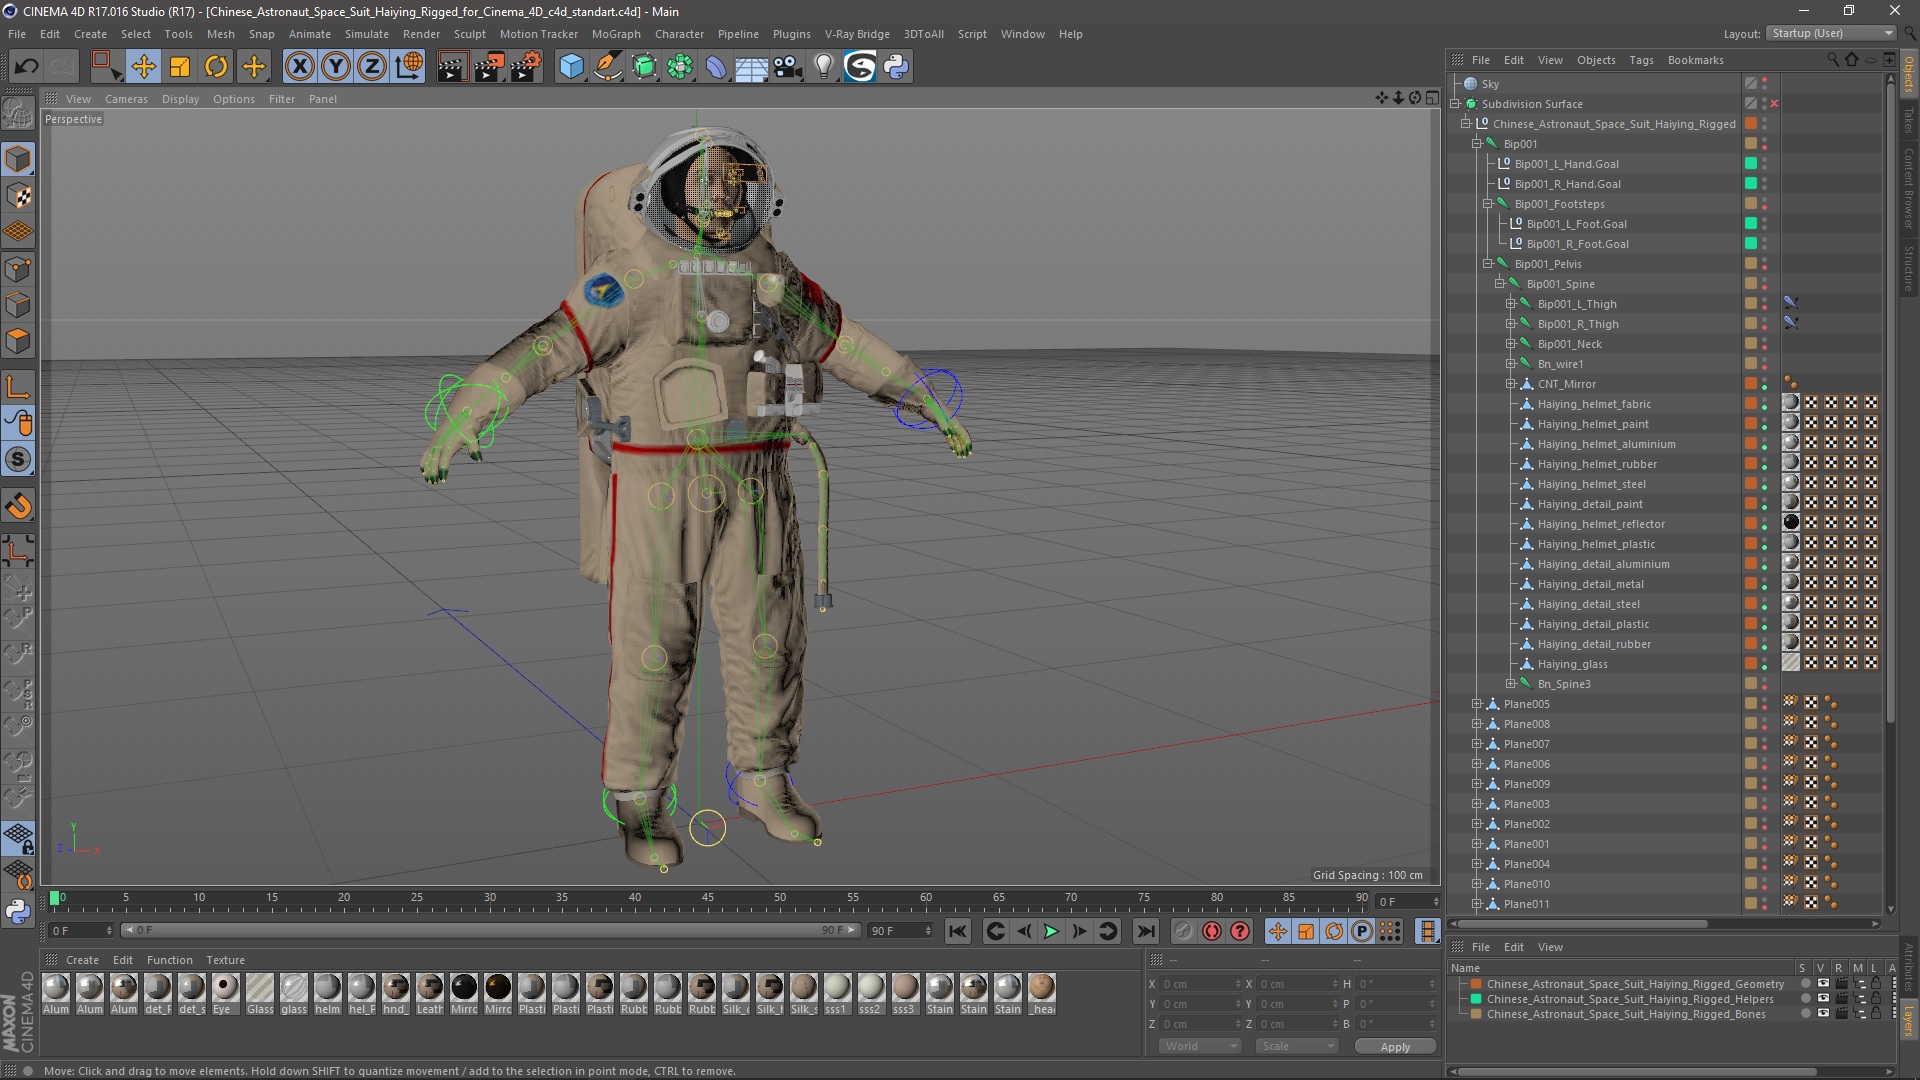Open Edit Render Settings icon
This screenshot has height=1080, width=1920.
click(526, 67)
